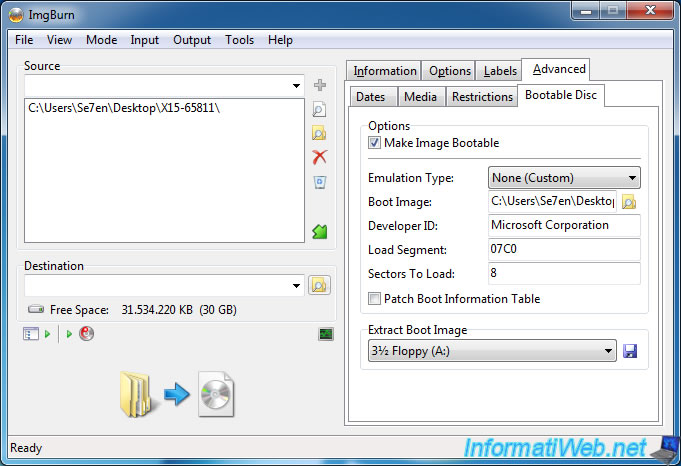Open the Destination dropdown list
The height and width of the screenshot is (466, 681).
(x=296, y=285)
